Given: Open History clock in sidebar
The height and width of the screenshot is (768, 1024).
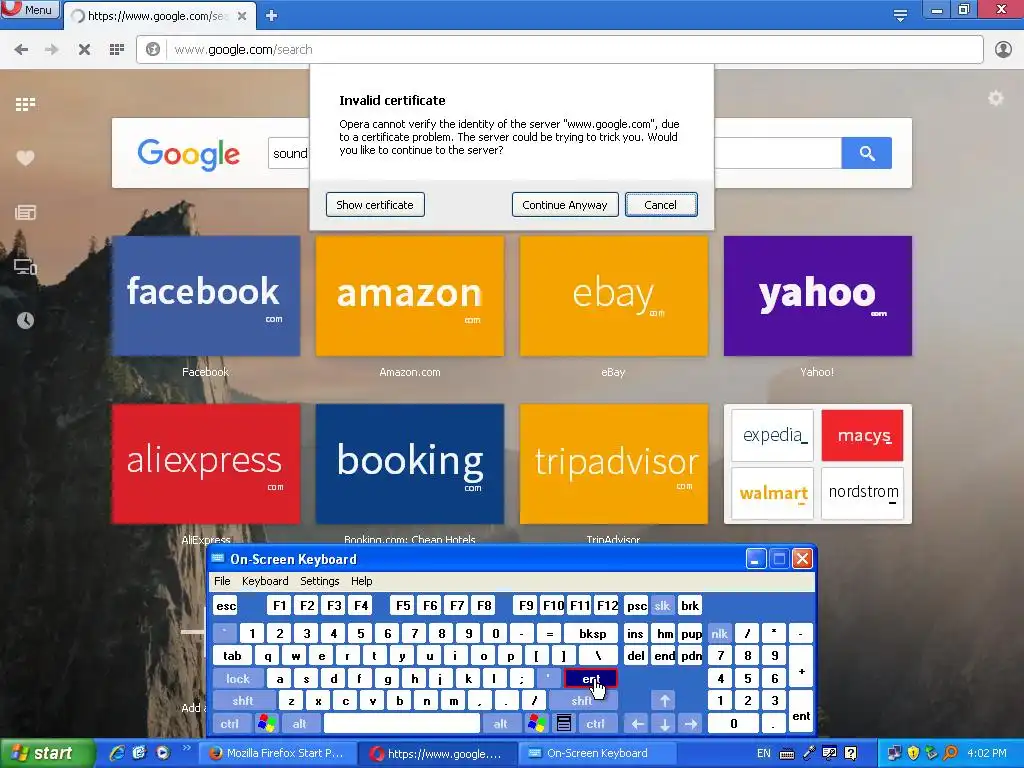Looking at the screenshot, I should [25, 320].
